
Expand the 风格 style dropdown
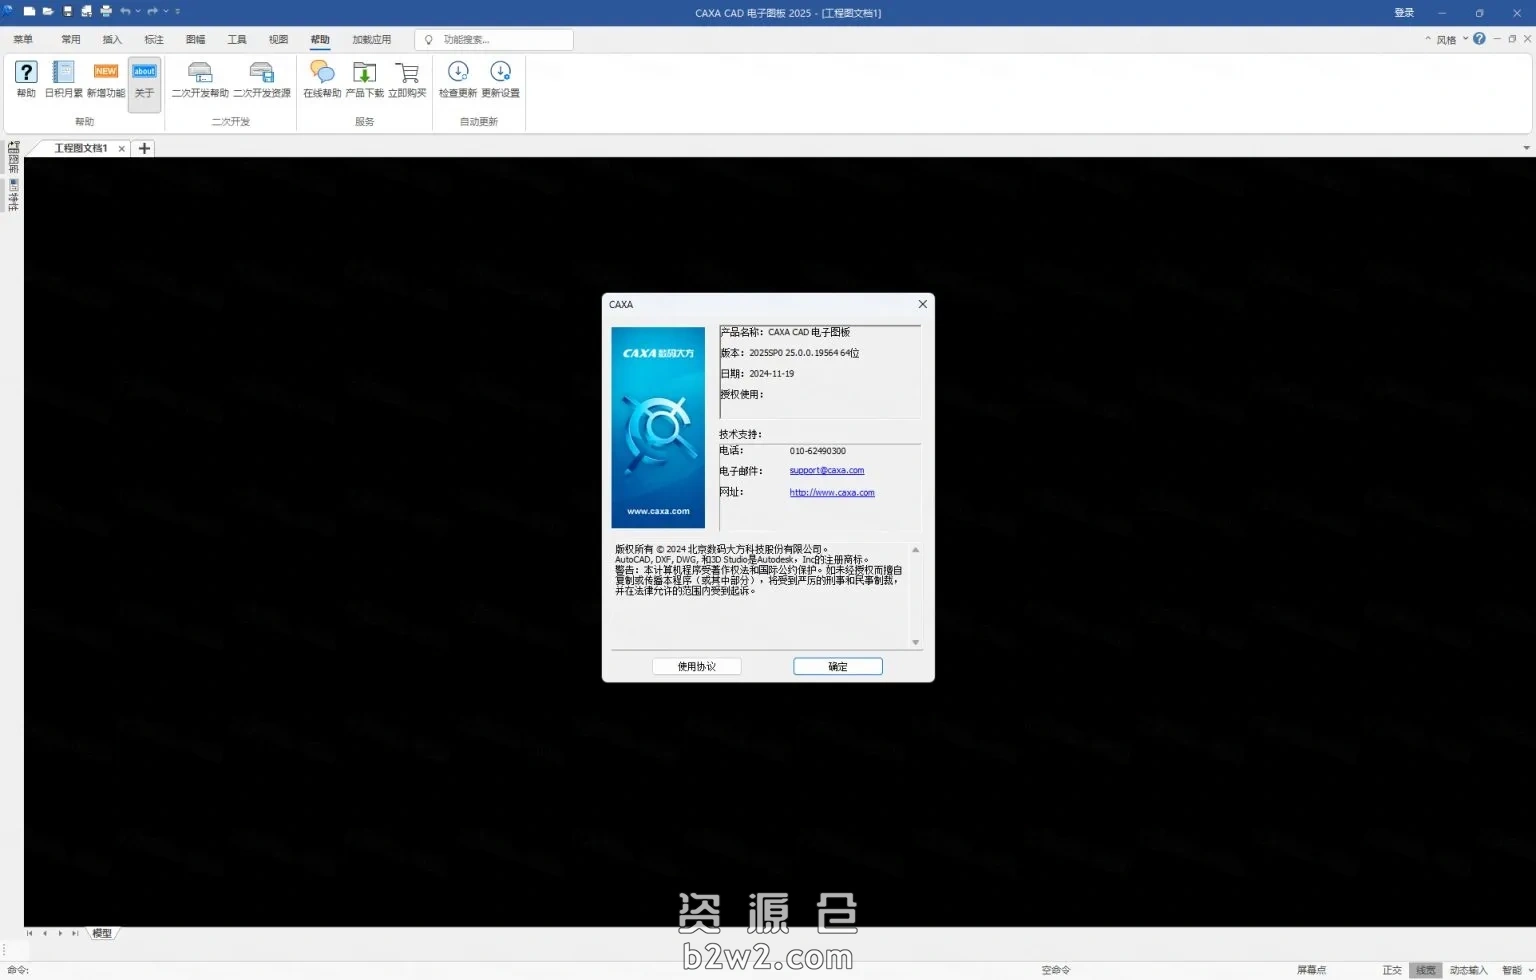pos(1465,39)
